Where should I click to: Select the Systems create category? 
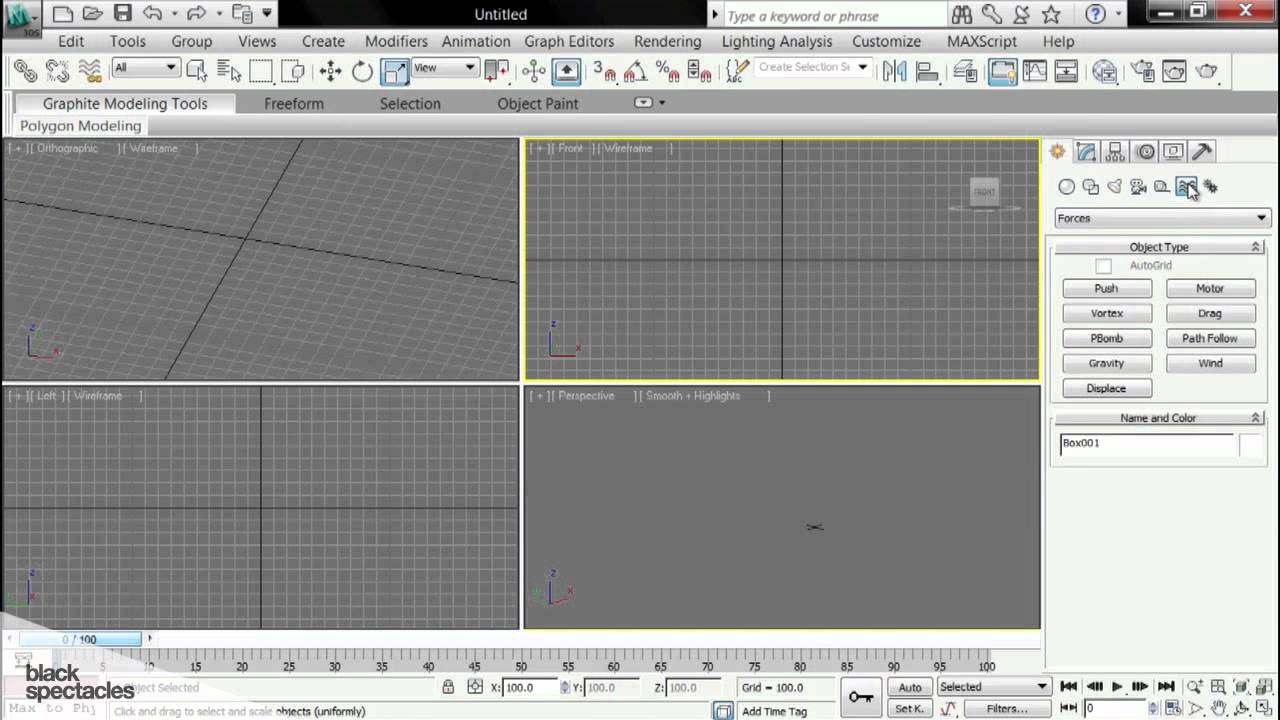[1210, 187]
